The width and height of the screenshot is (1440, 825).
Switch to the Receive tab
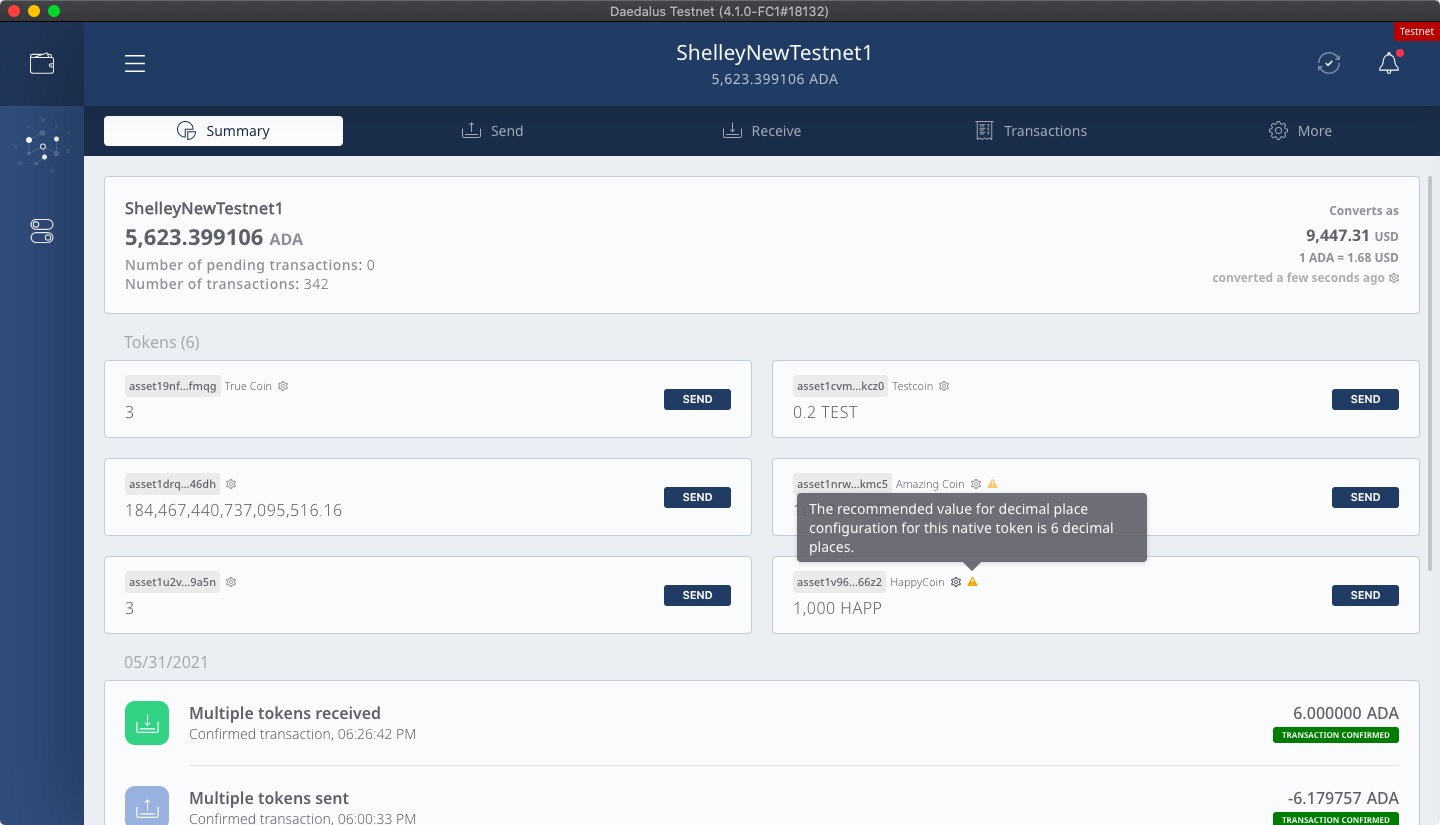761,131
